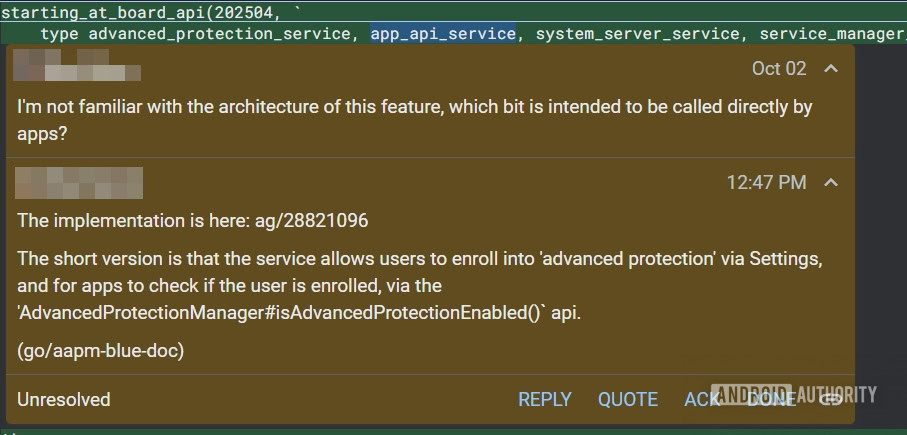Click the highlighted app_api_service token
907x435 pixels.
coord(443,34)
